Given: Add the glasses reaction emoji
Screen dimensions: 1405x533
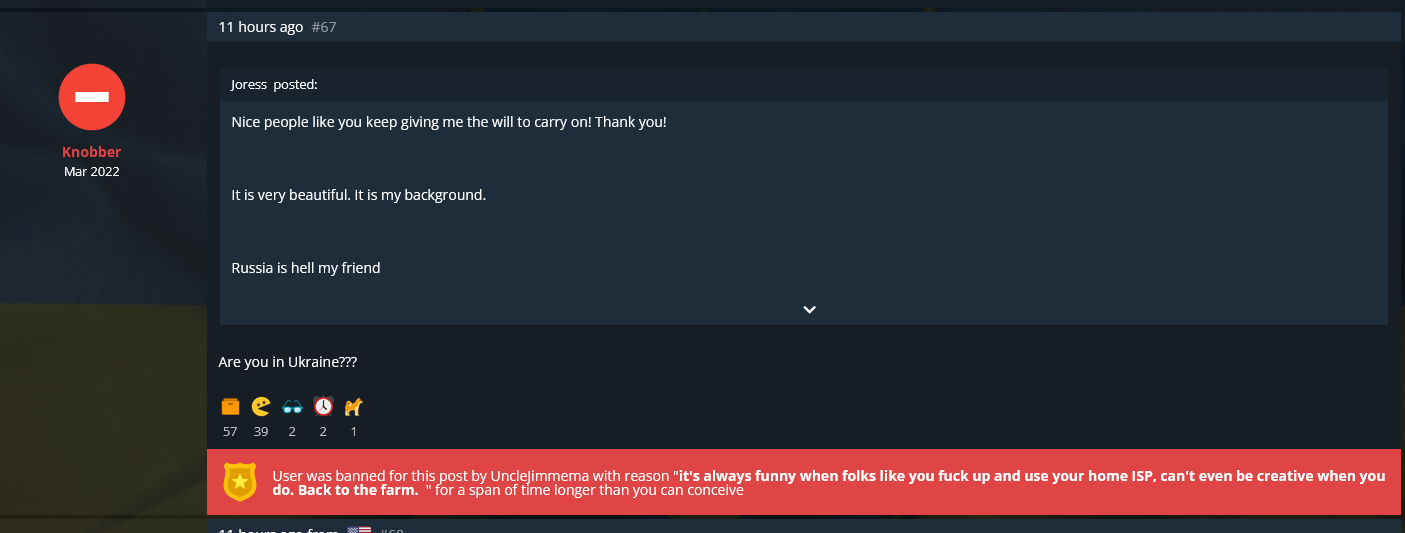Looking at the screenshot, I should 292,406.
